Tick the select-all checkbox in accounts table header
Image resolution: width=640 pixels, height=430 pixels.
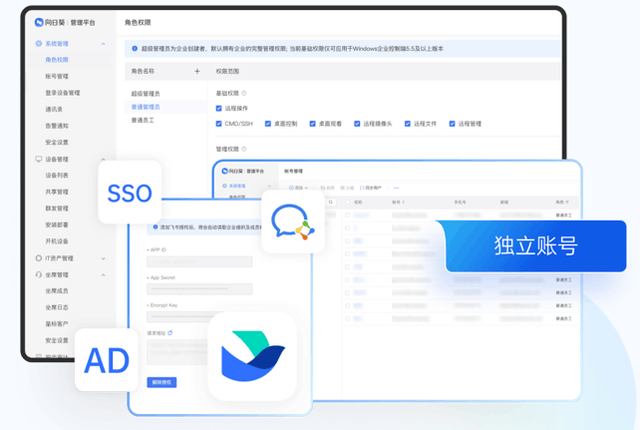coord(347,202)
